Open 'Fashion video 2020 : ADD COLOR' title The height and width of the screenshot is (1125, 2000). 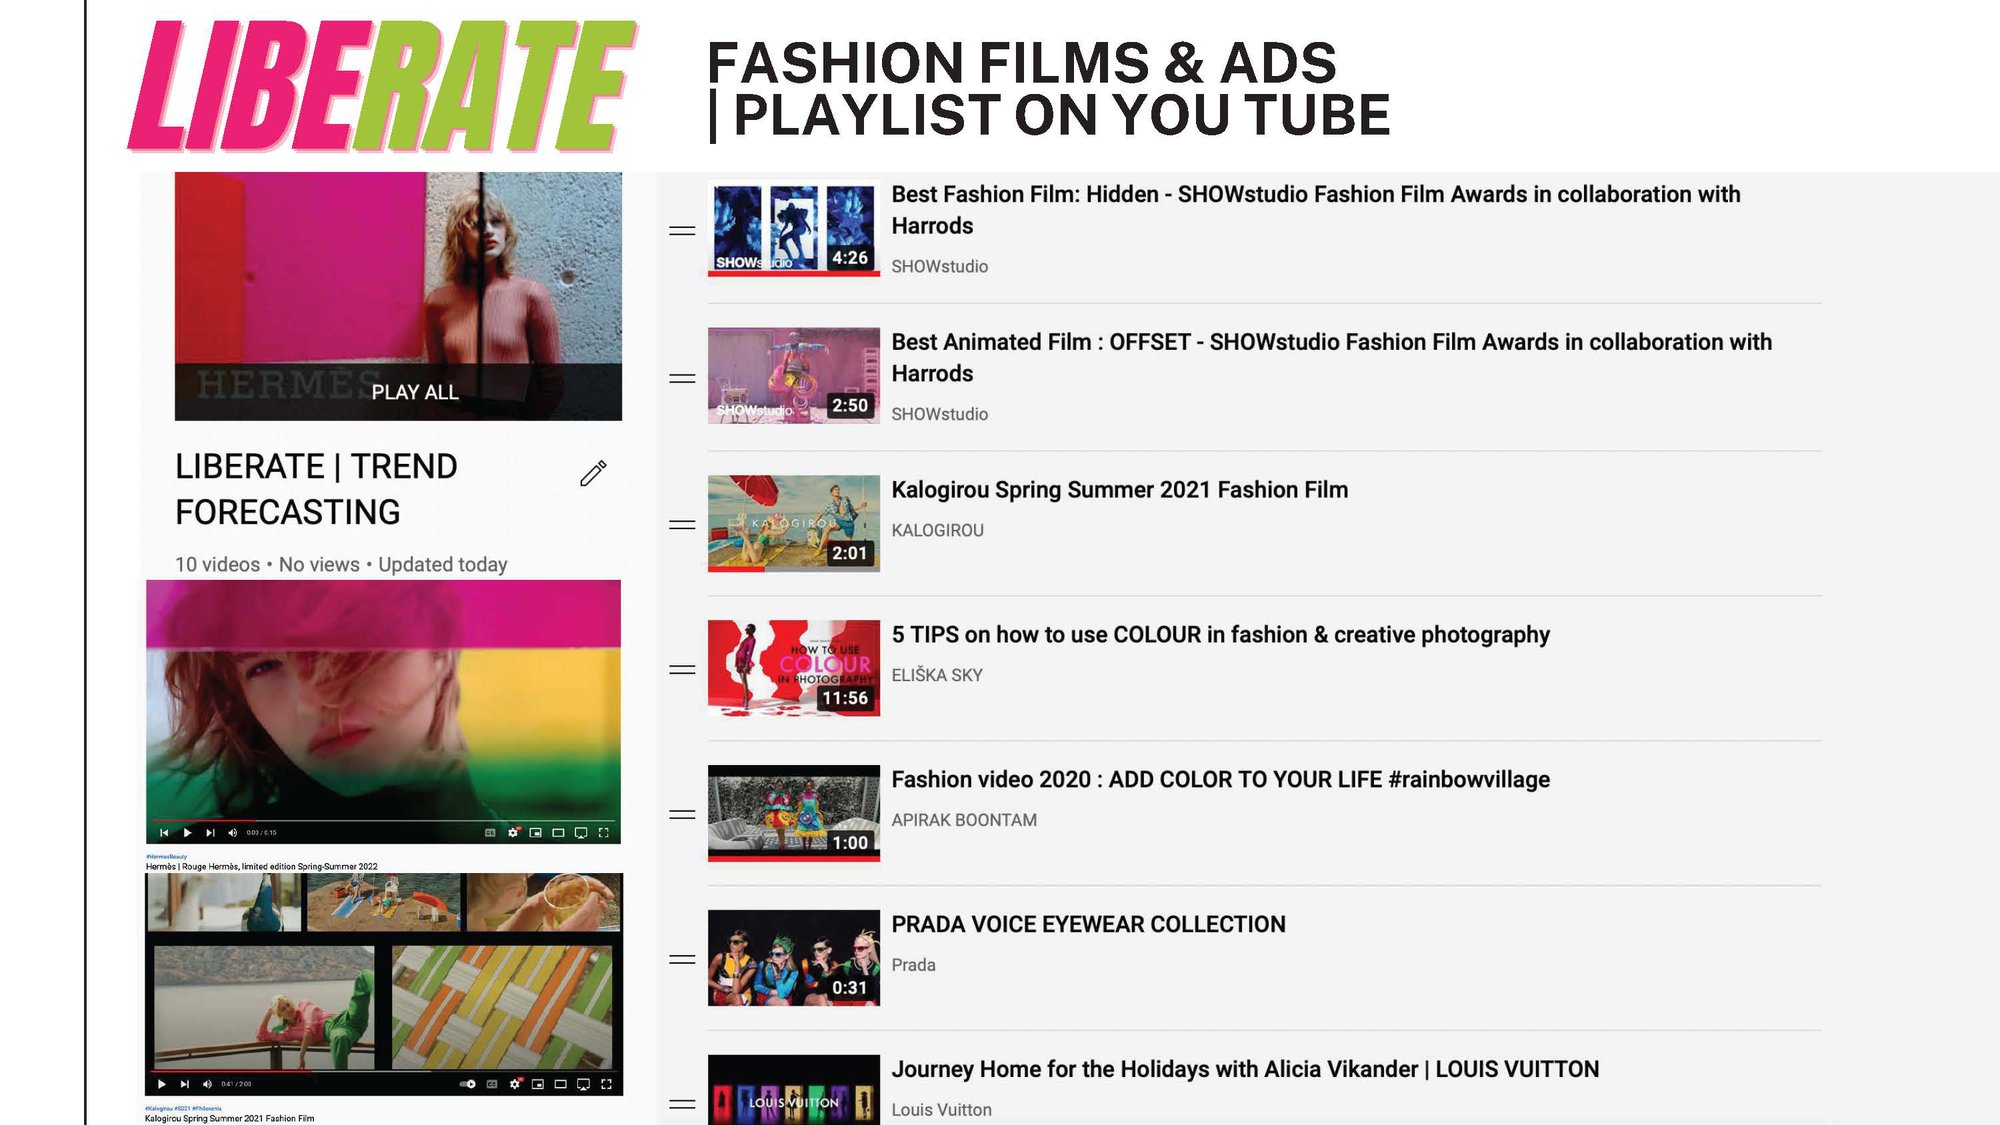tap(1220, 780)
